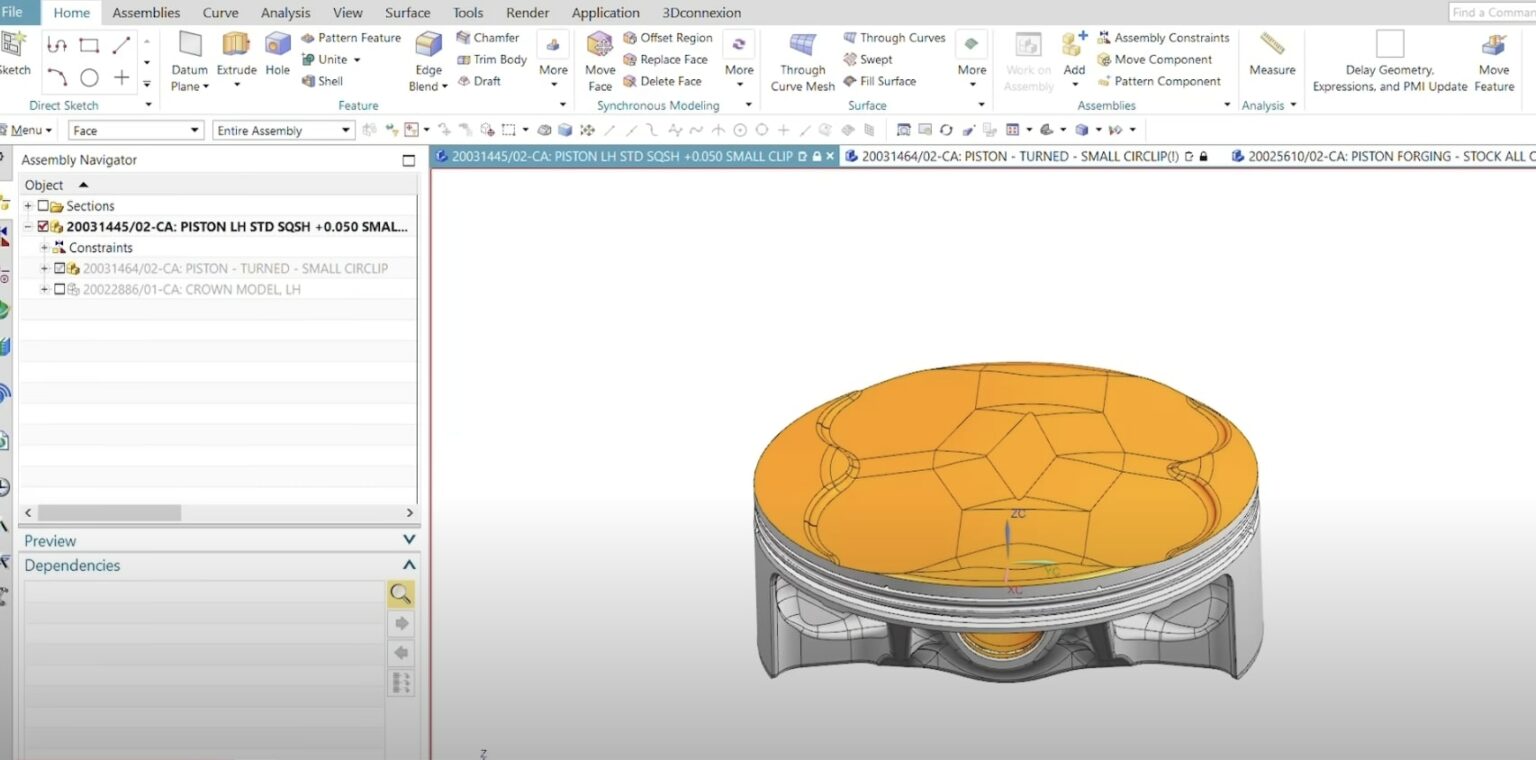
Task: Activate the Edge Blend tool
Action: click(x=428, y=45)
